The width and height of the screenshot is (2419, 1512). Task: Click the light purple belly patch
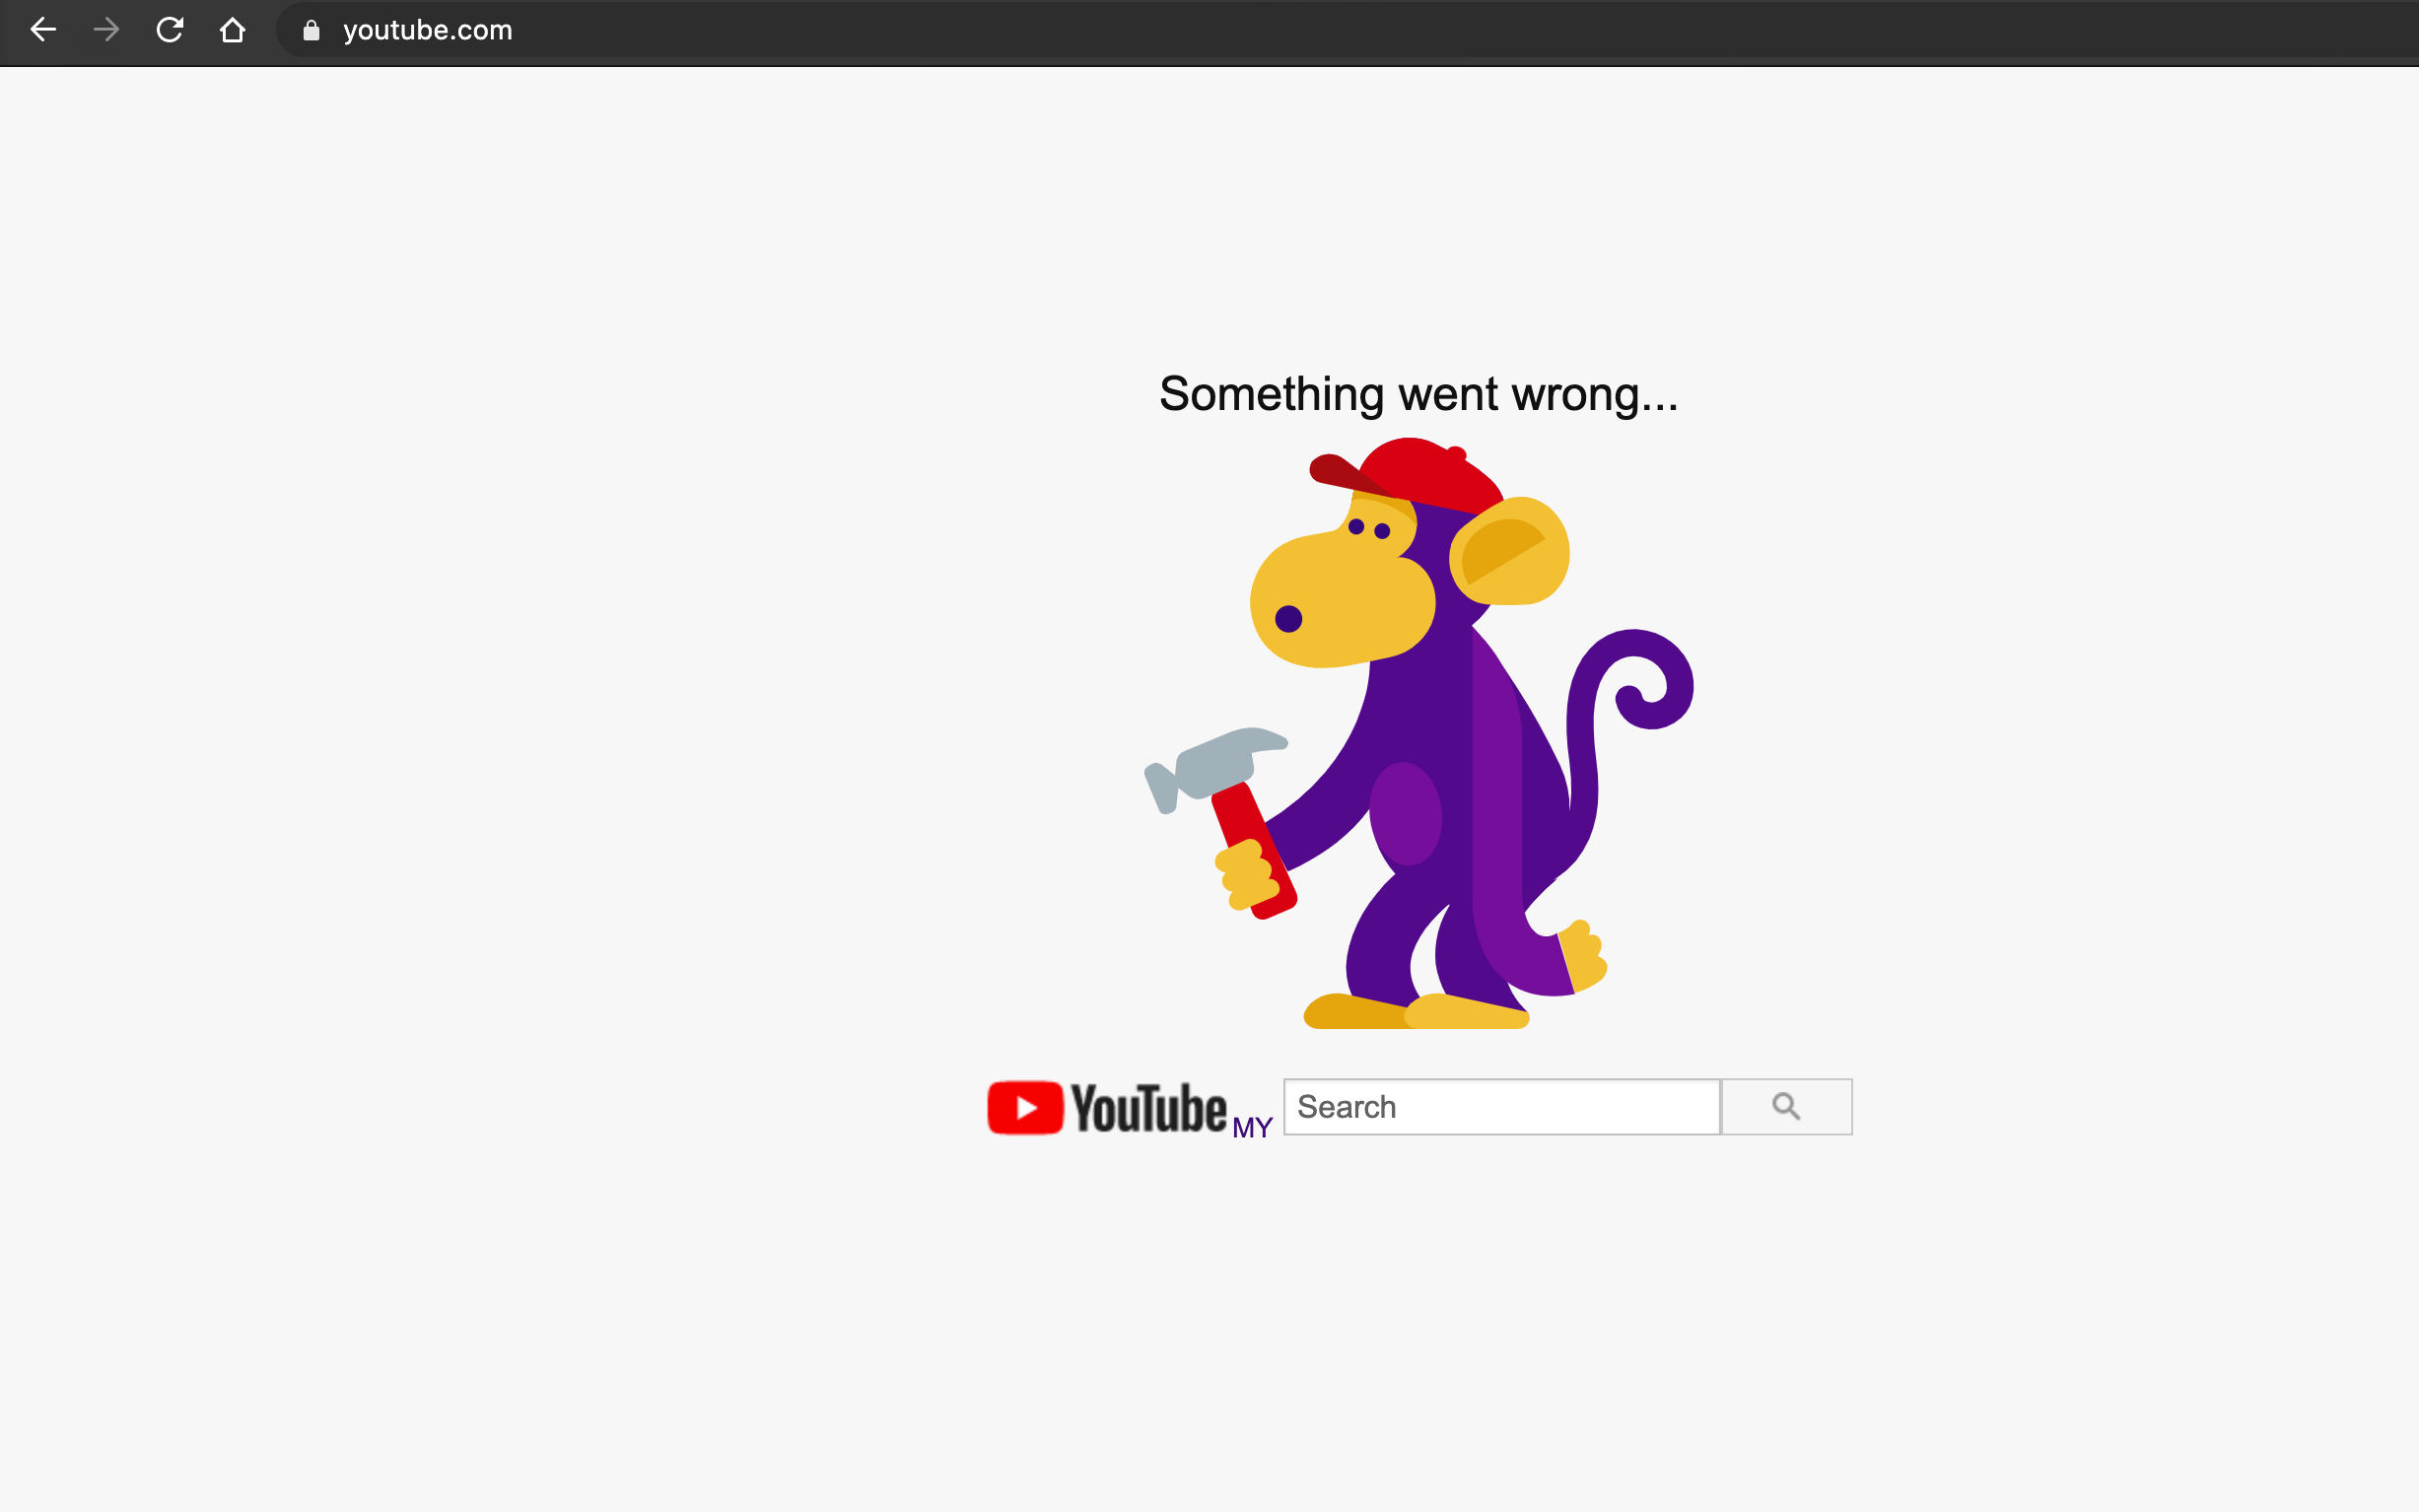click(1405, 813)
